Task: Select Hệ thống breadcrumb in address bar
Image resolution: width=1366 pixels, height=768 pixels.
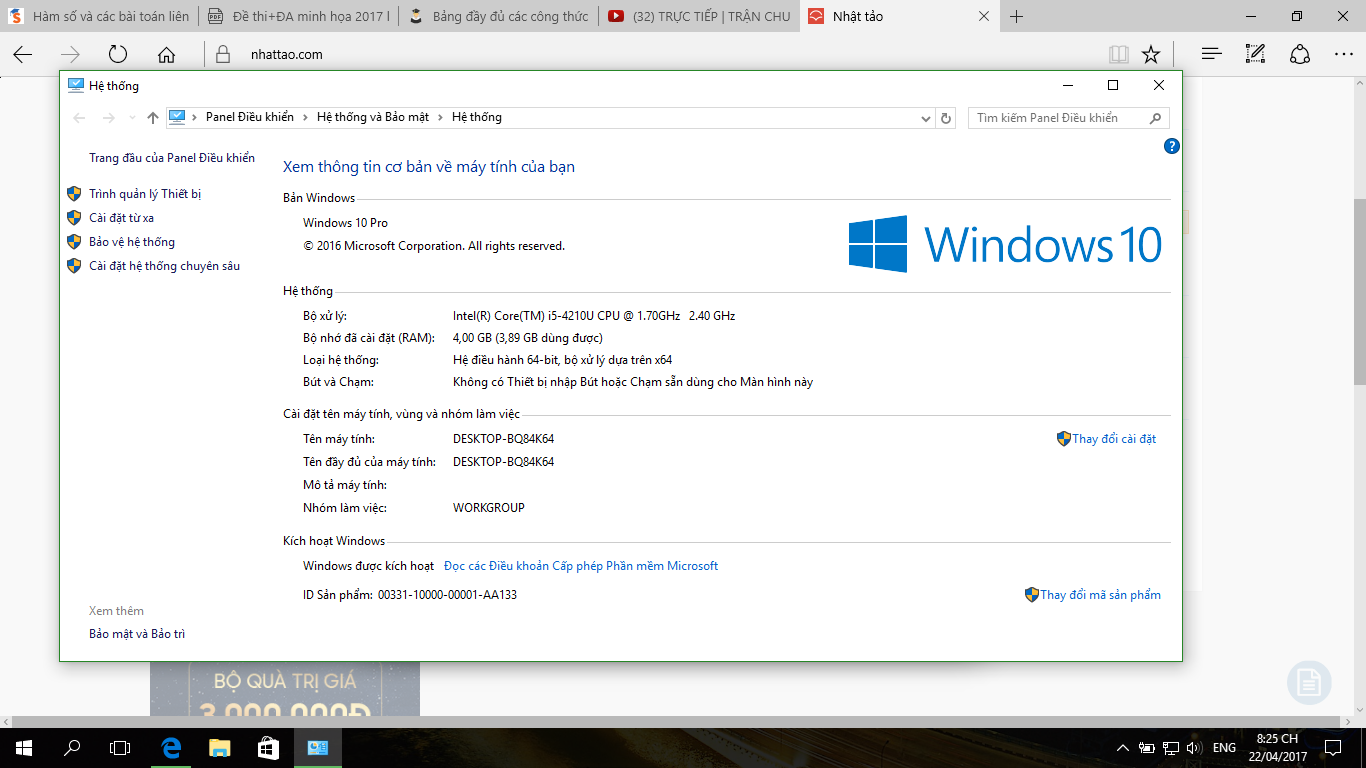Action: coord(477,117)
